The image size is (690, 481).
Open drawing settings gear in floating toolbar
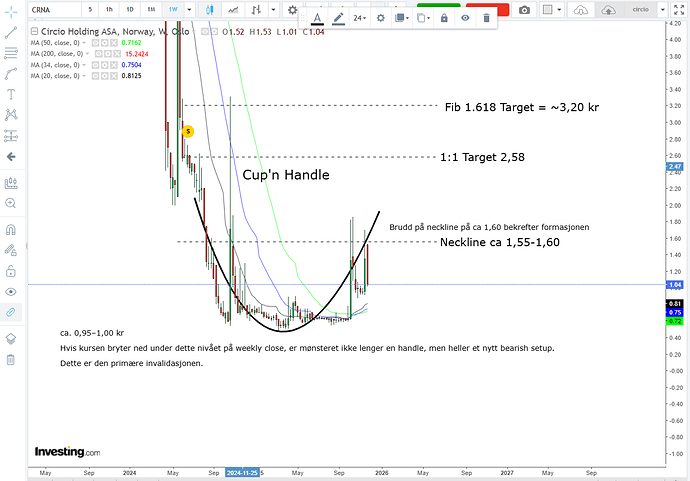[381, 18]
